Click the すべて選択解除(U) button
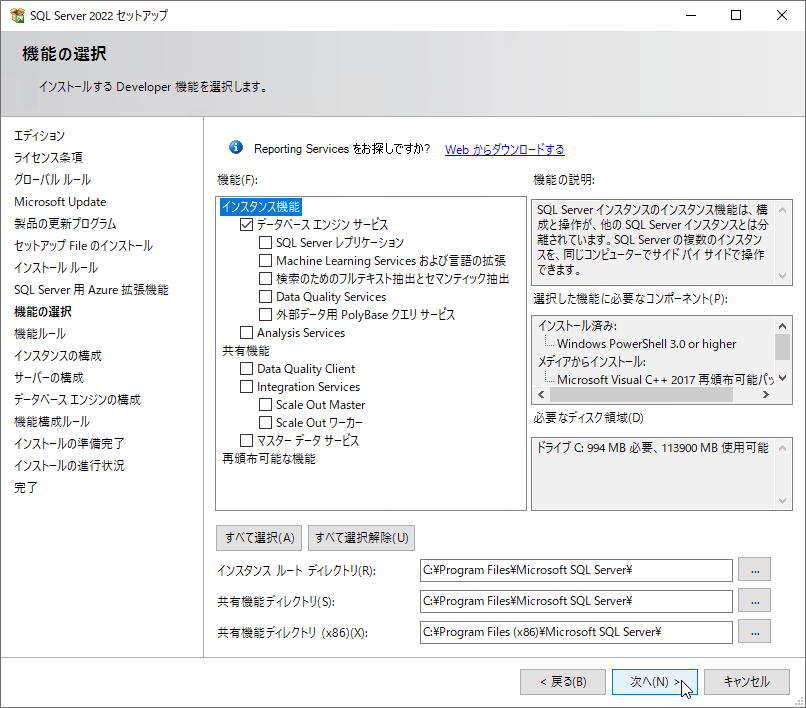This screenshot has height=708, width=806. coord(361,538)
